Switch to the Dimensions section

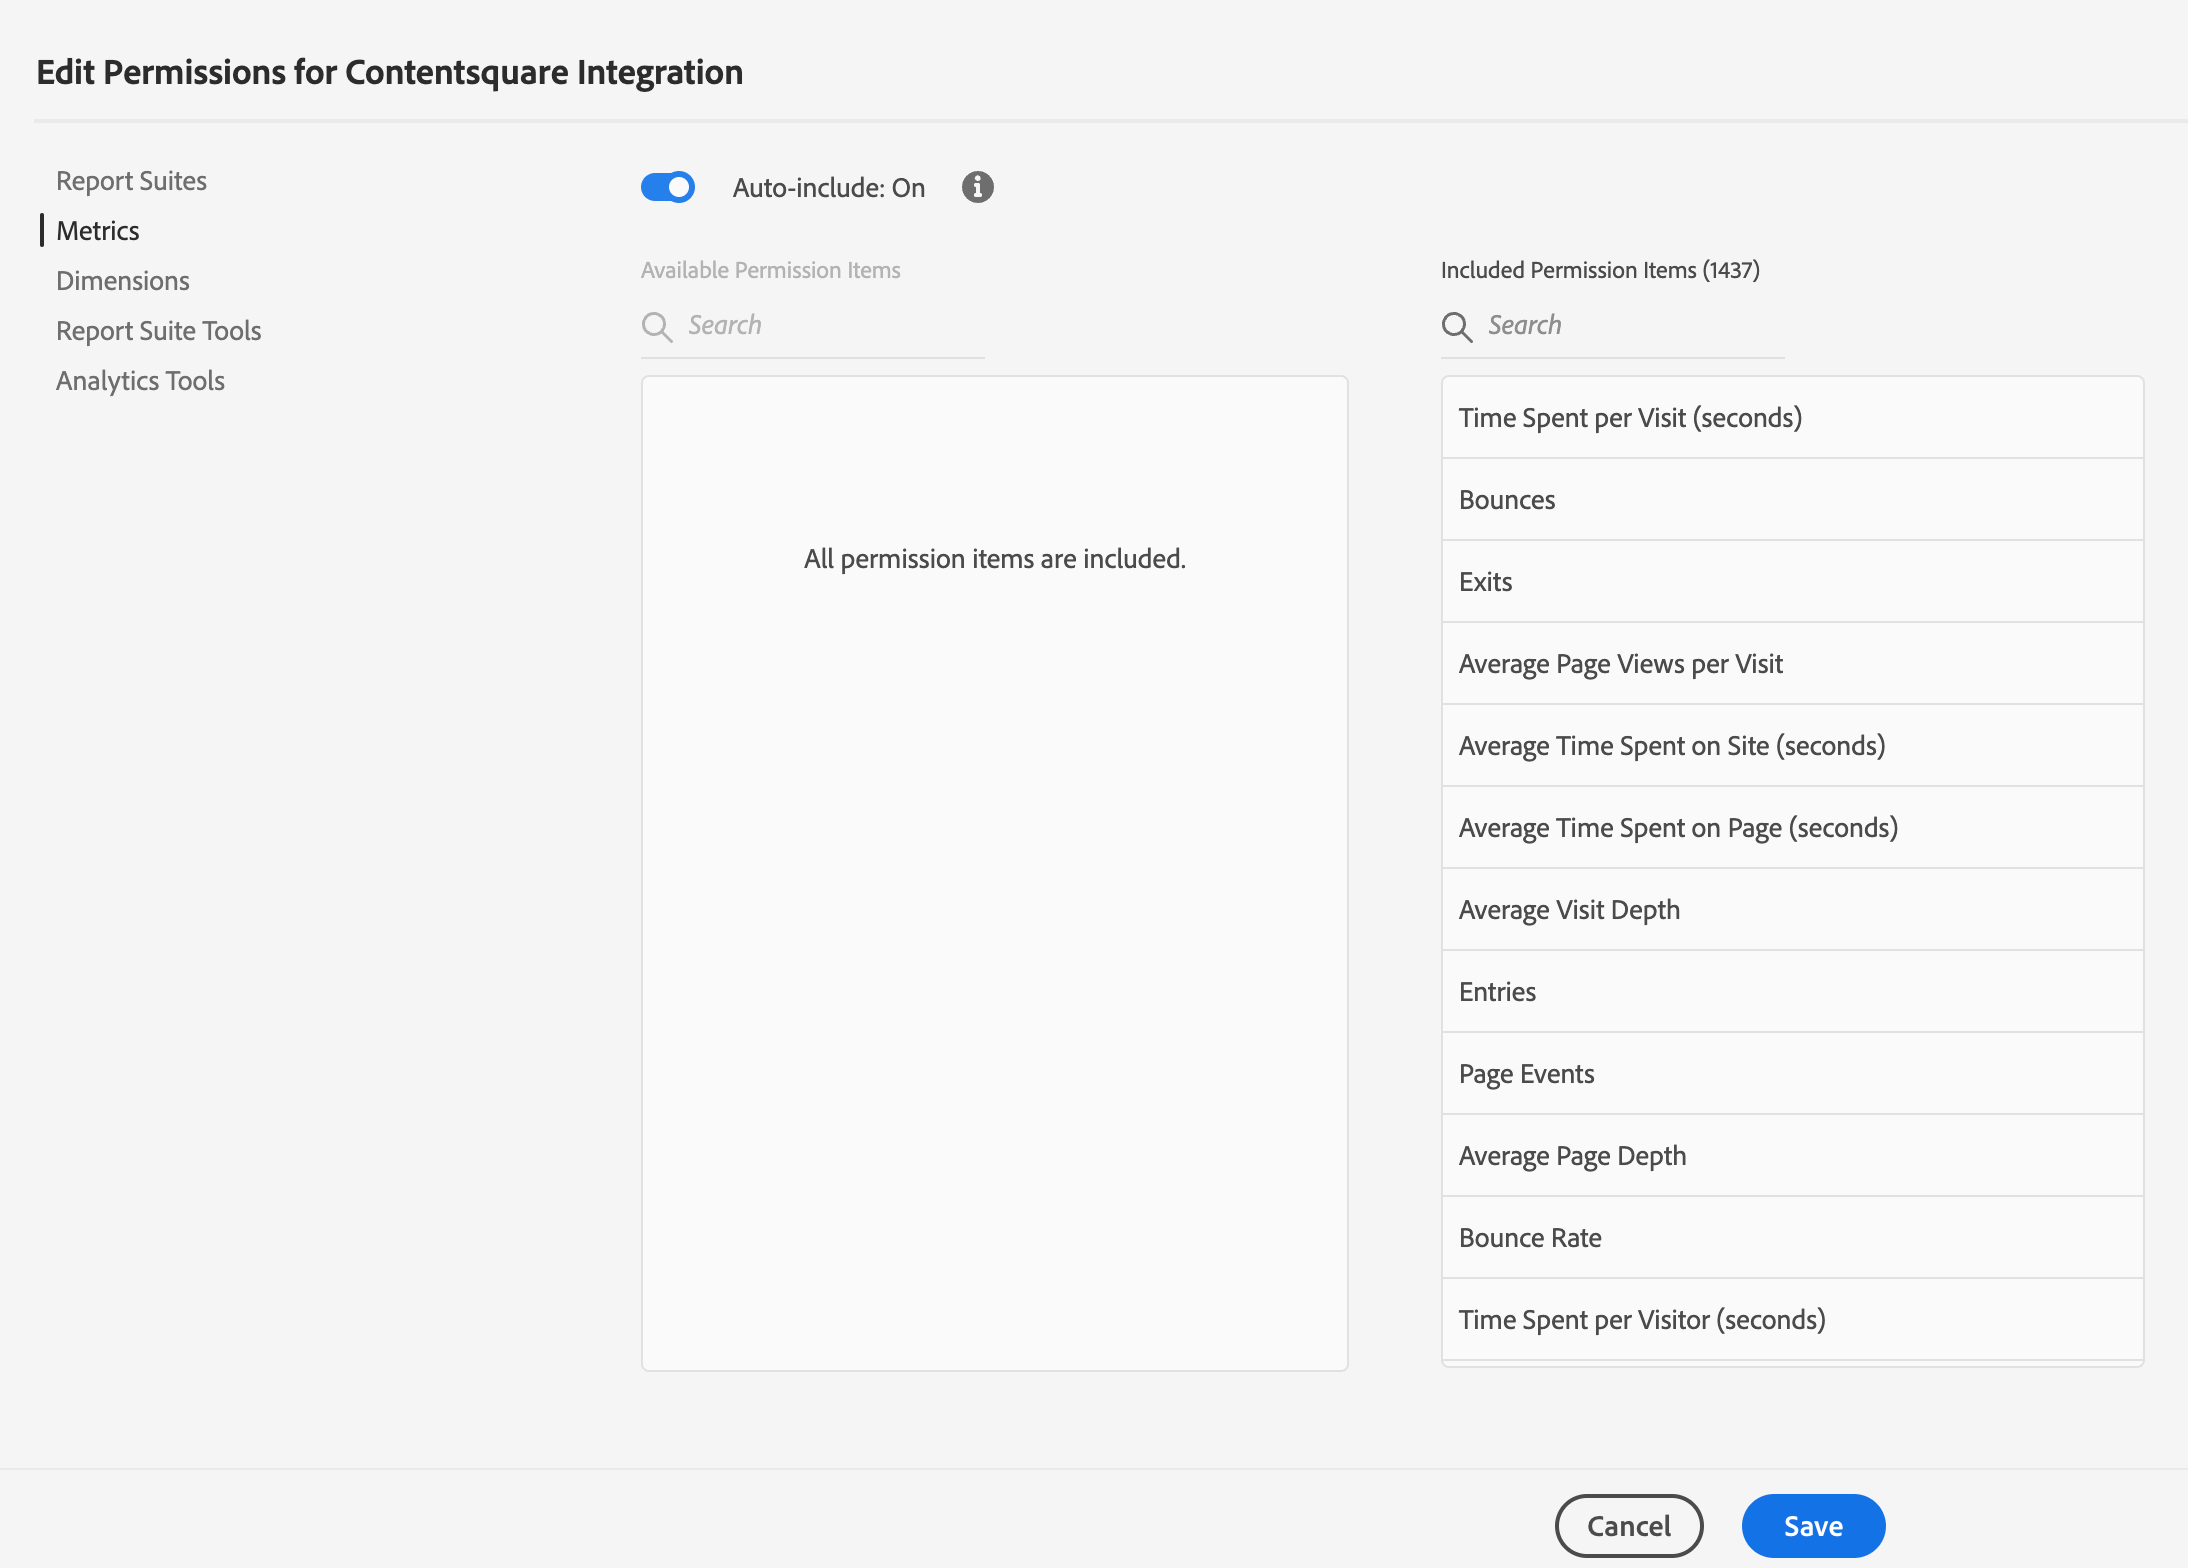tap(123, 281)
